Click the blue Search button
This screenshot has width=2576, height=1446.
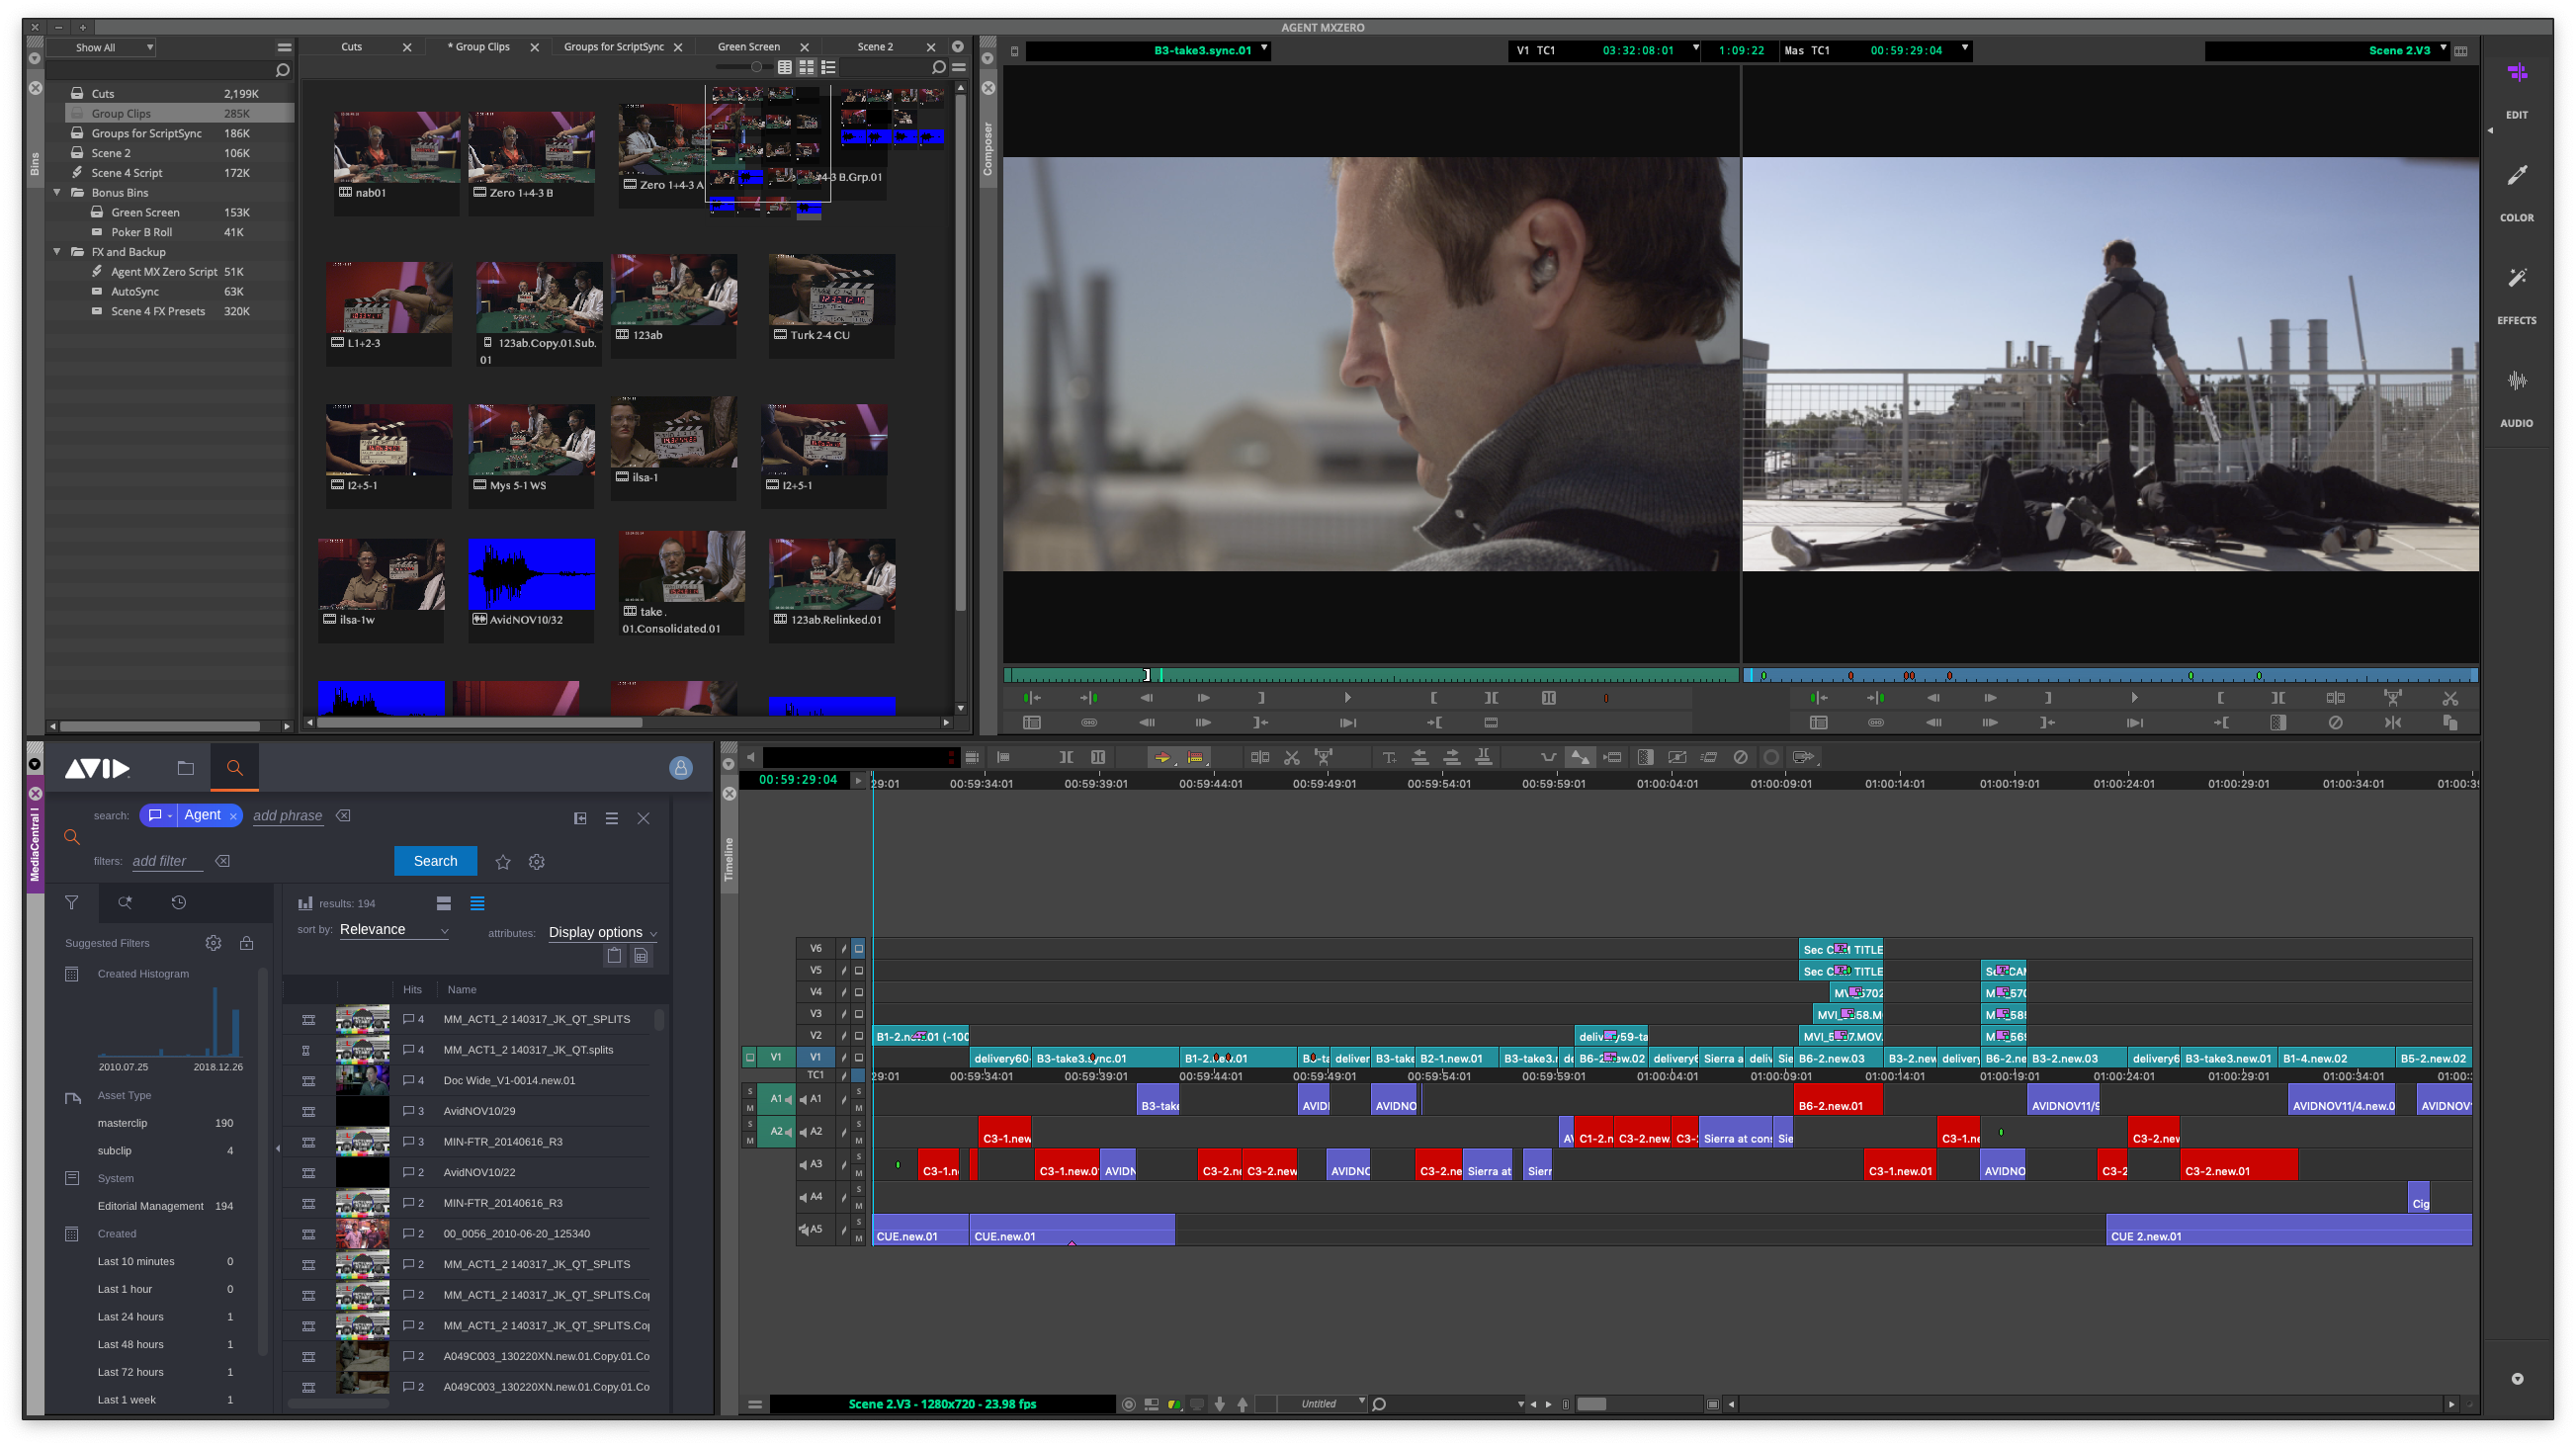[x=435, y=861]
